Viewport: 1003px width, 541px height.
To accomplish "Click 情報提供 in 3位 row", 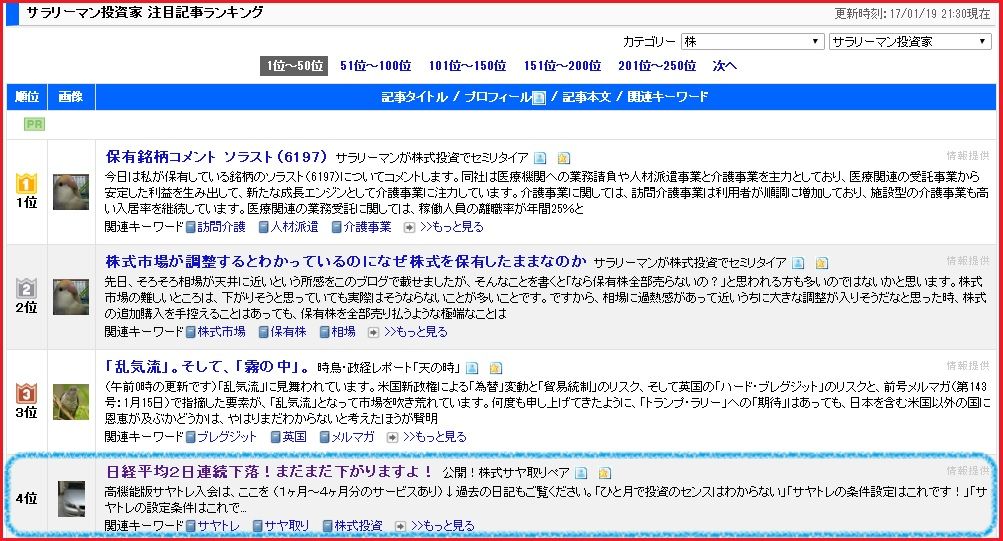I will tap(967, 365).
